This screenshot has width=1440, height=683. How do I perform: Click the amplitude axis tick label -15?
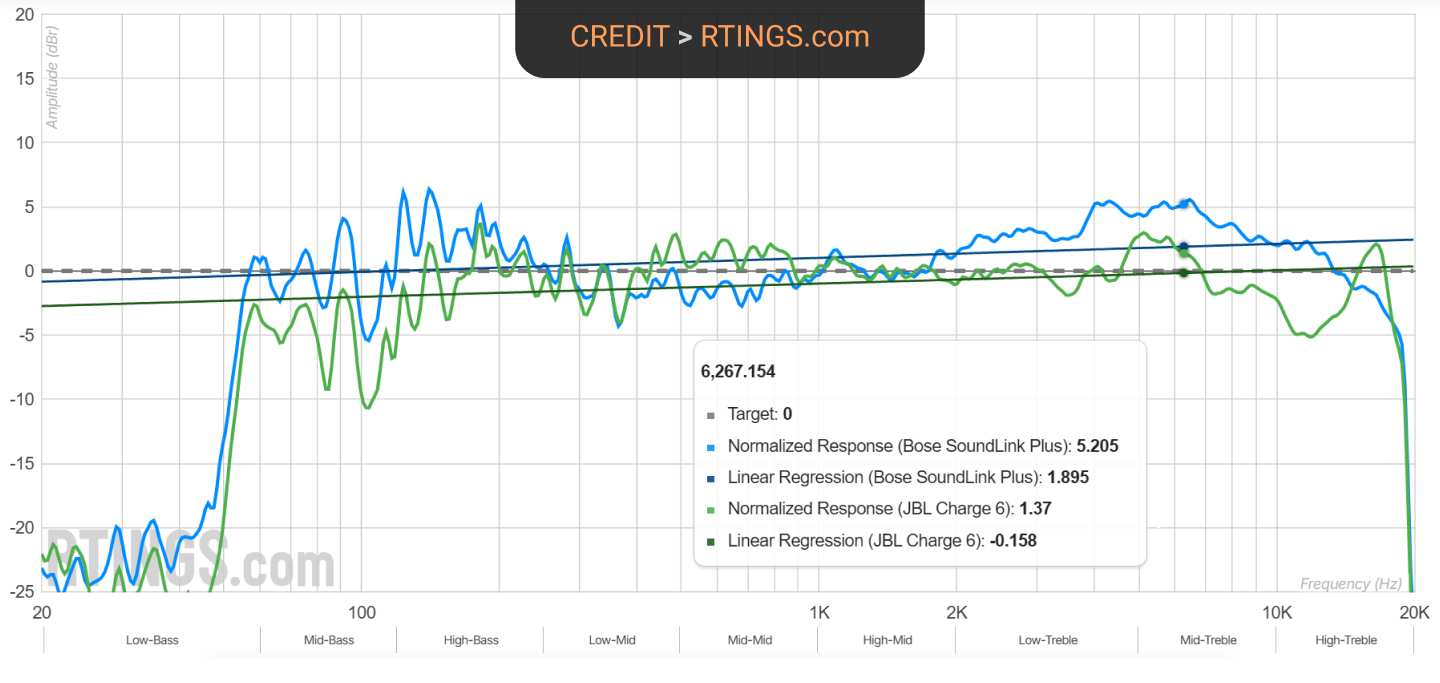tap(22, 464)
